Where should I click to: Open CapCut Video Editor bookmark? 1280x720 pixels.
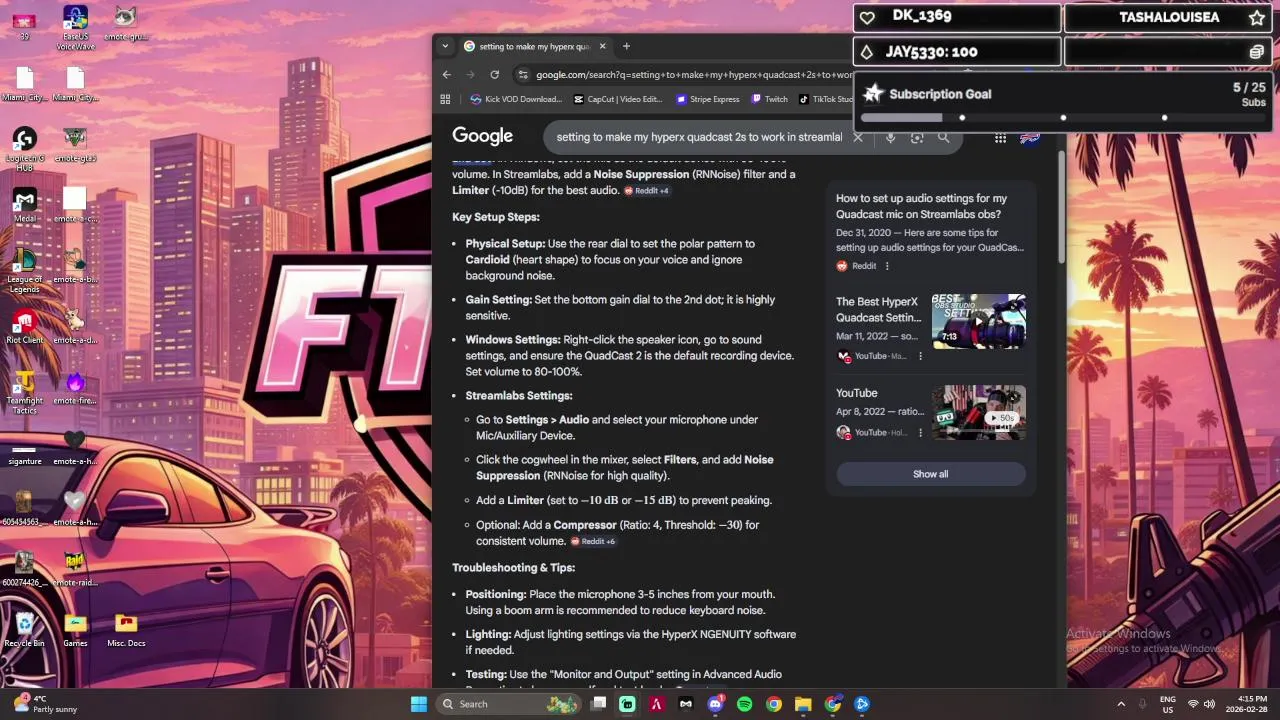click(x=618, y=99)
